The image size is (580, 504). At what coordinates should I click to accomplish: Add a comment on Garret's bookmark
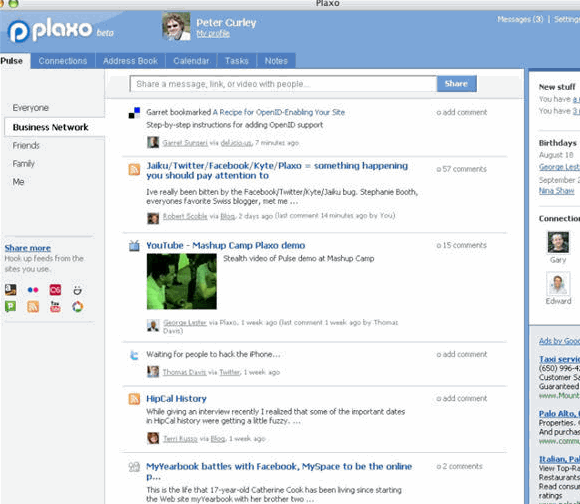(x=462, y=112)
